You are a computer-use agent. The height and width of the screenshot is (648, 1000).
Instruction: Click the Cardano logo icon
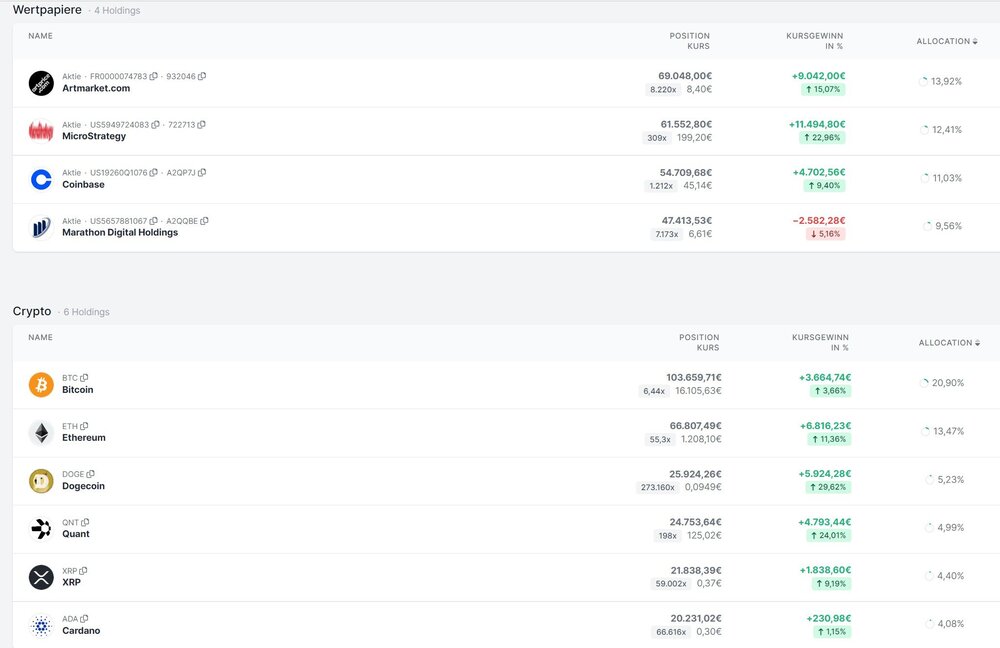[x=41, y=626]
